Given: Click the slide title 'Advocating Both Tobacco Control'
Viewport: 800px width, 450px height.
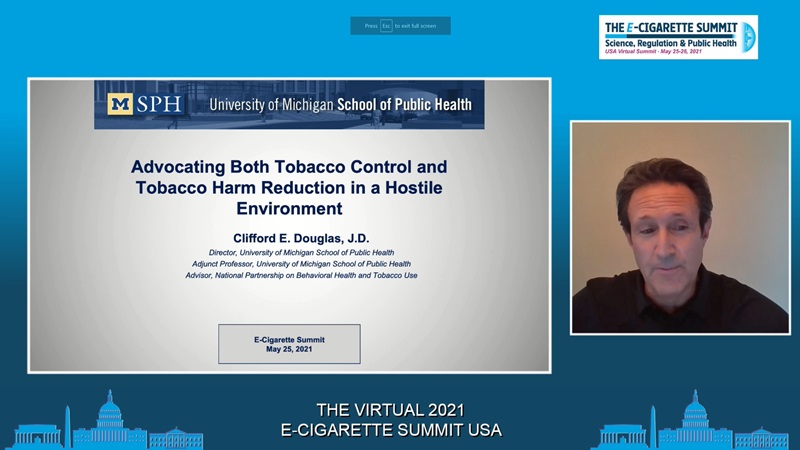Looking at the screenshot, I should click(x=289, y=187).
